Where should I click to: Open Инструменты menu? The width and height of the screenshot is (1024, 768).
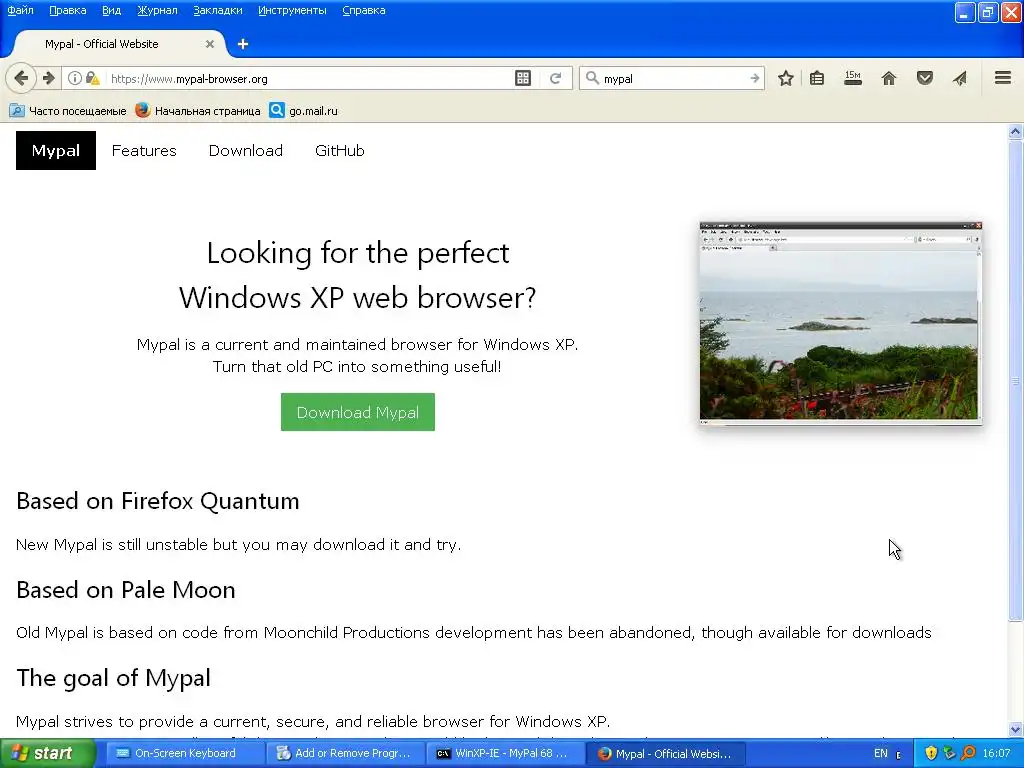[x=293, y=10]
